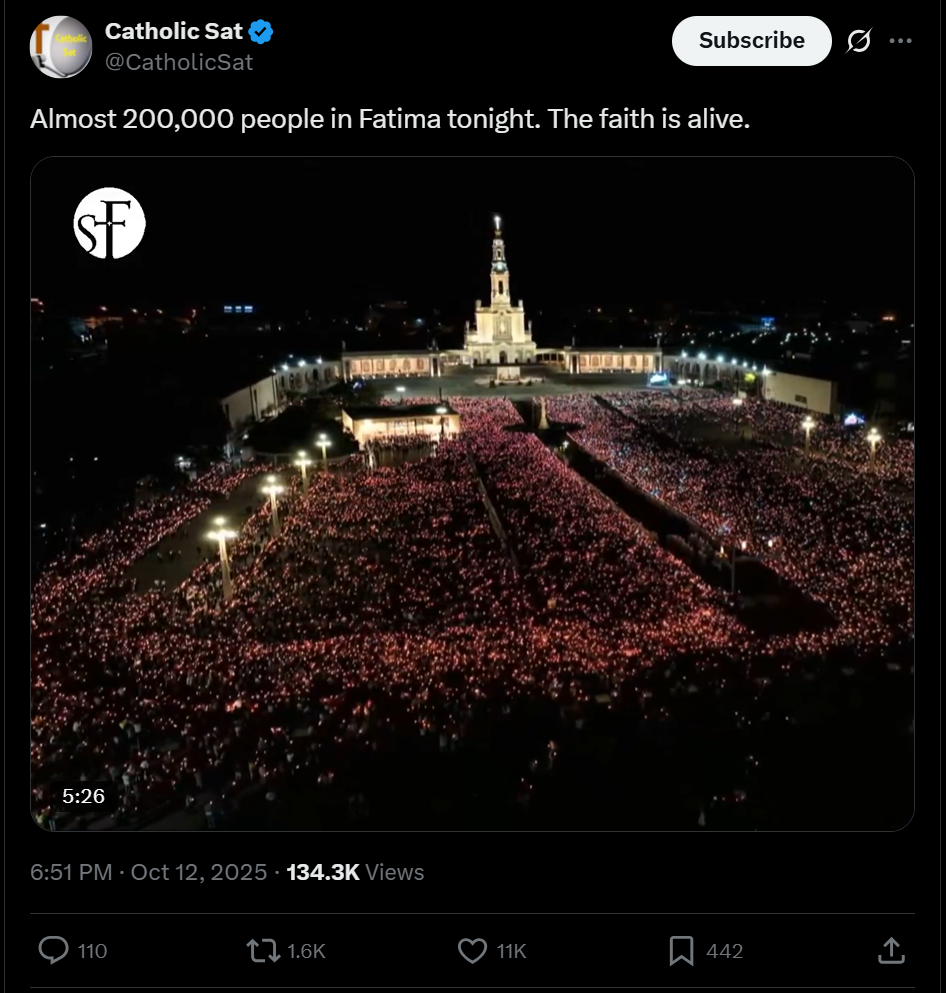This screenshot has height=993, width=946.
Task: Click the 5:26 video duration badge
Action: point(83,796)
